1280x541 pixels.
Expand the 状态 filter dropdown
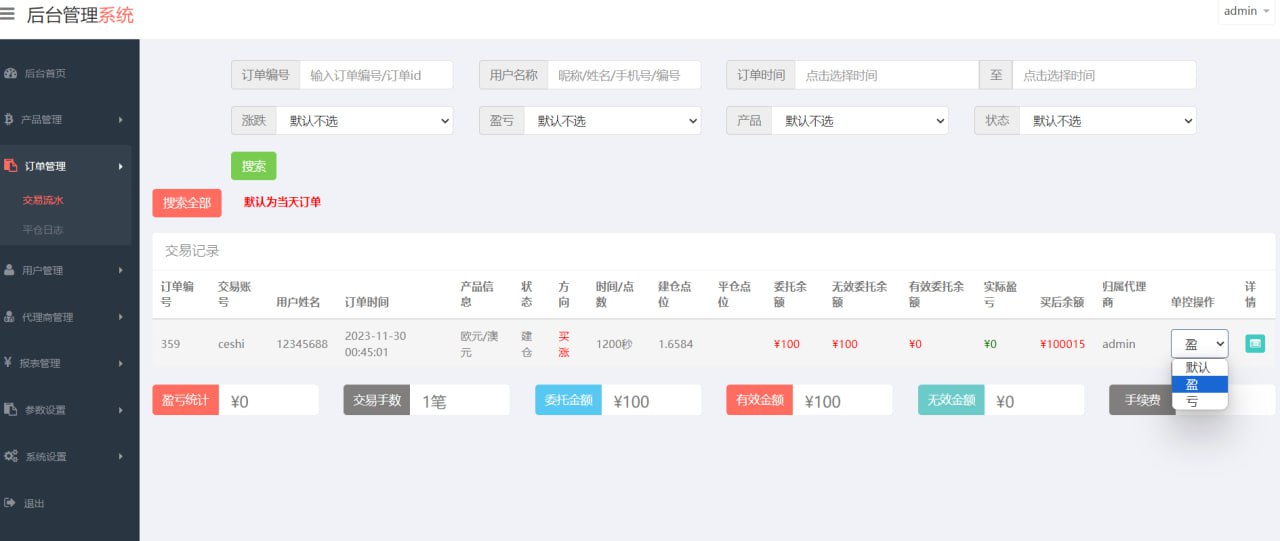[1107, 121]
